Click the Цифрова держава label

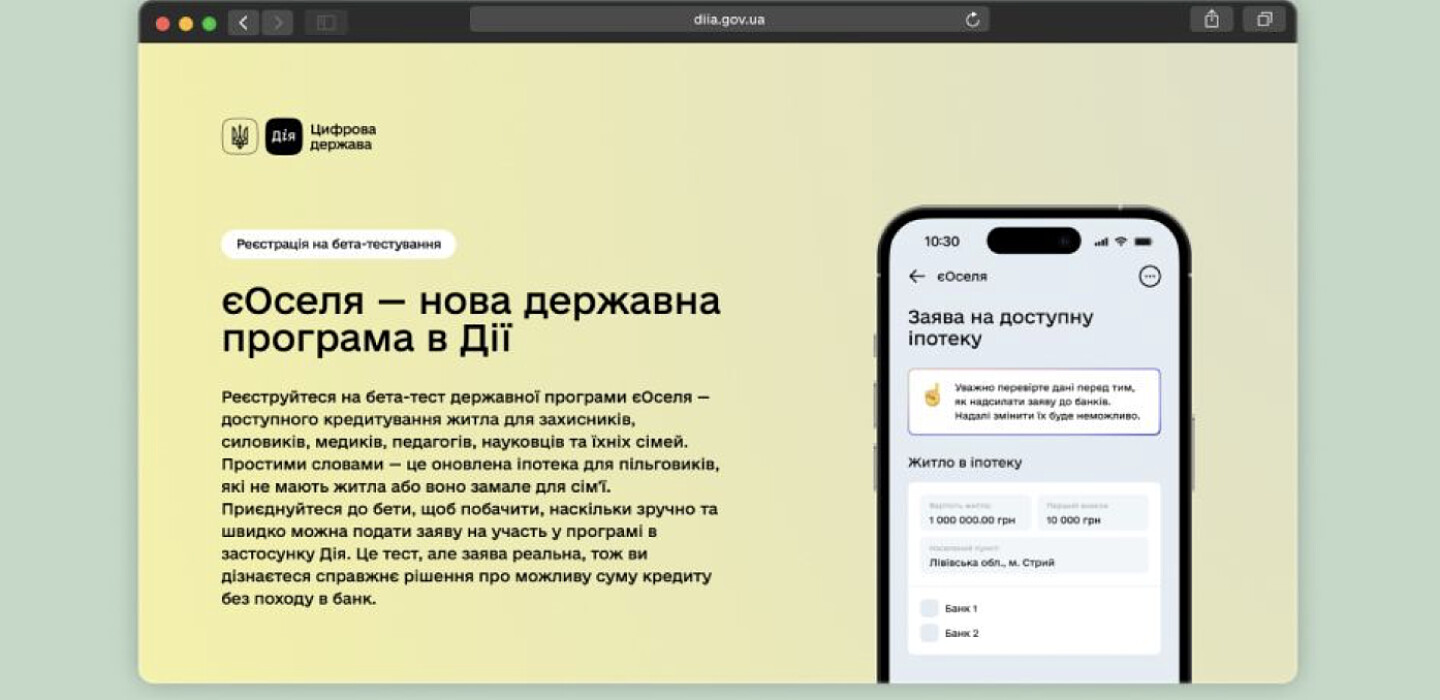point(343,137)
